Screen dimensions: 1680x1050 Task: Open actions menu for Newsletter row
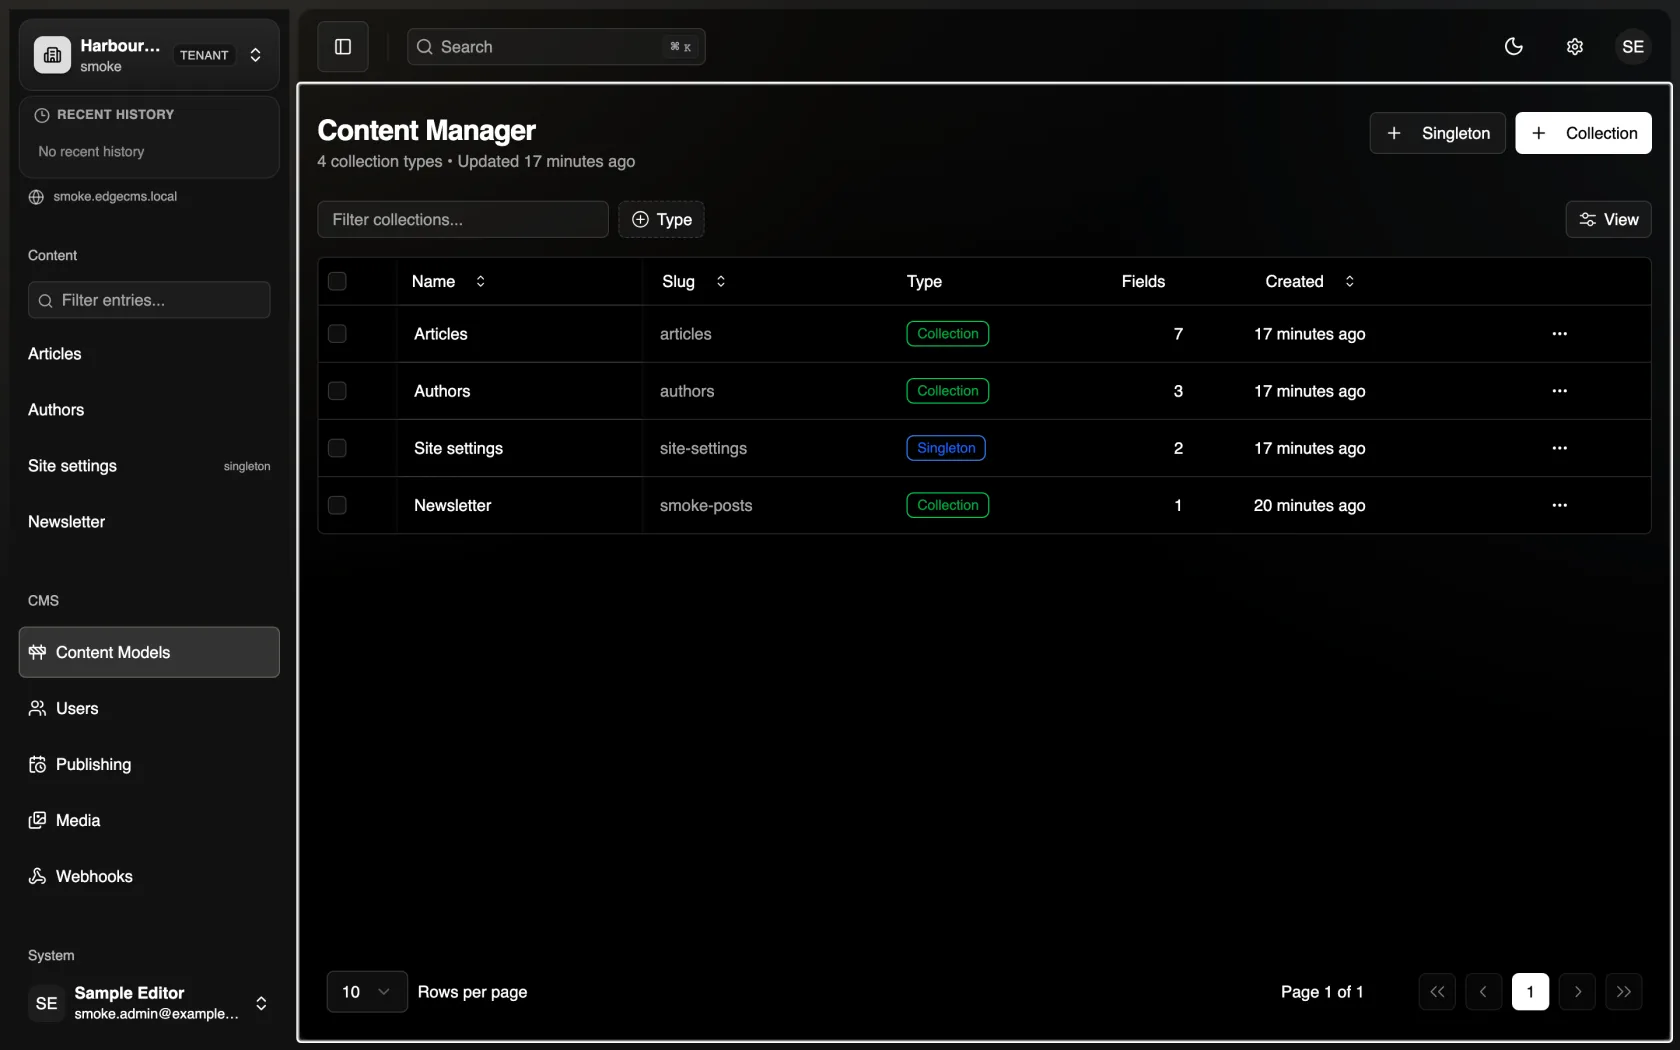[1559, 505]
